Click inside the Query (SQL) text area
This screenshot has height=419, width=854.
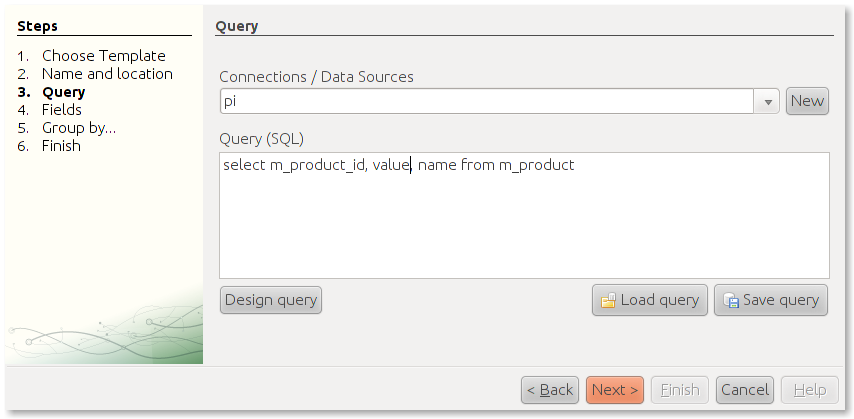523,220
